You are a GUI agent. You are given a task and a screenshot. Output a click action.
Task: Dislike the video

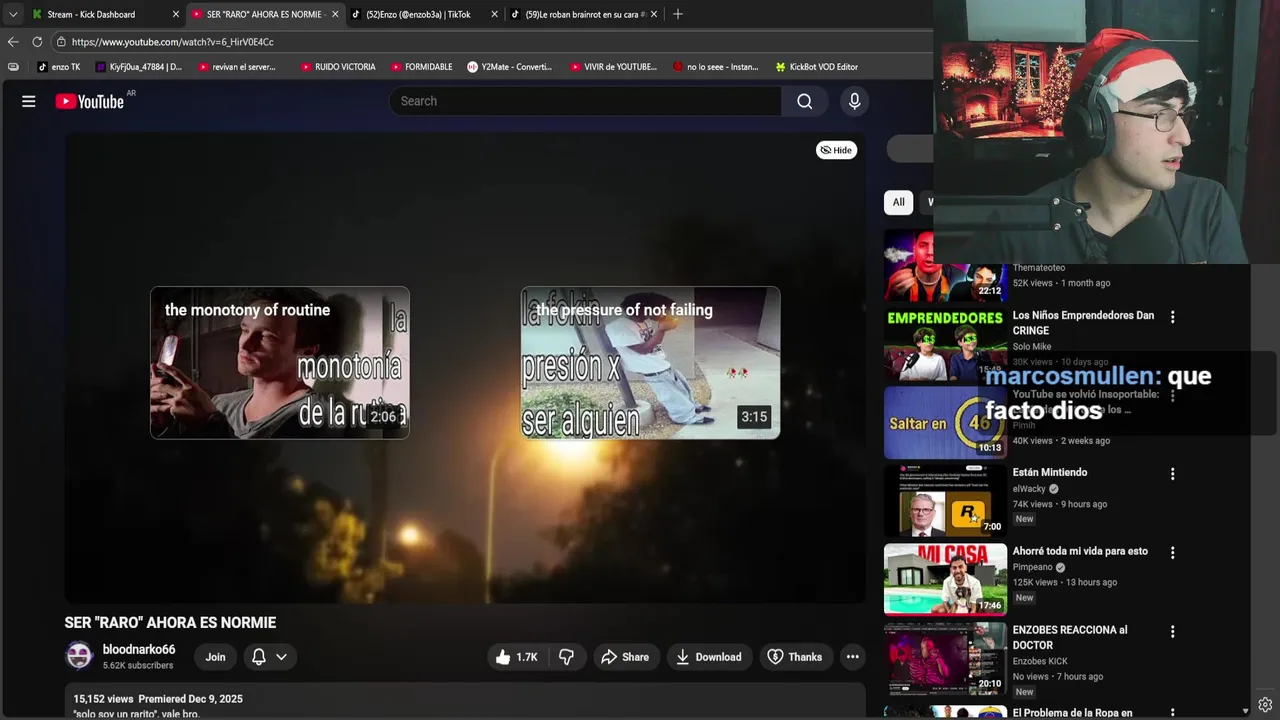[x=566, y=657]
